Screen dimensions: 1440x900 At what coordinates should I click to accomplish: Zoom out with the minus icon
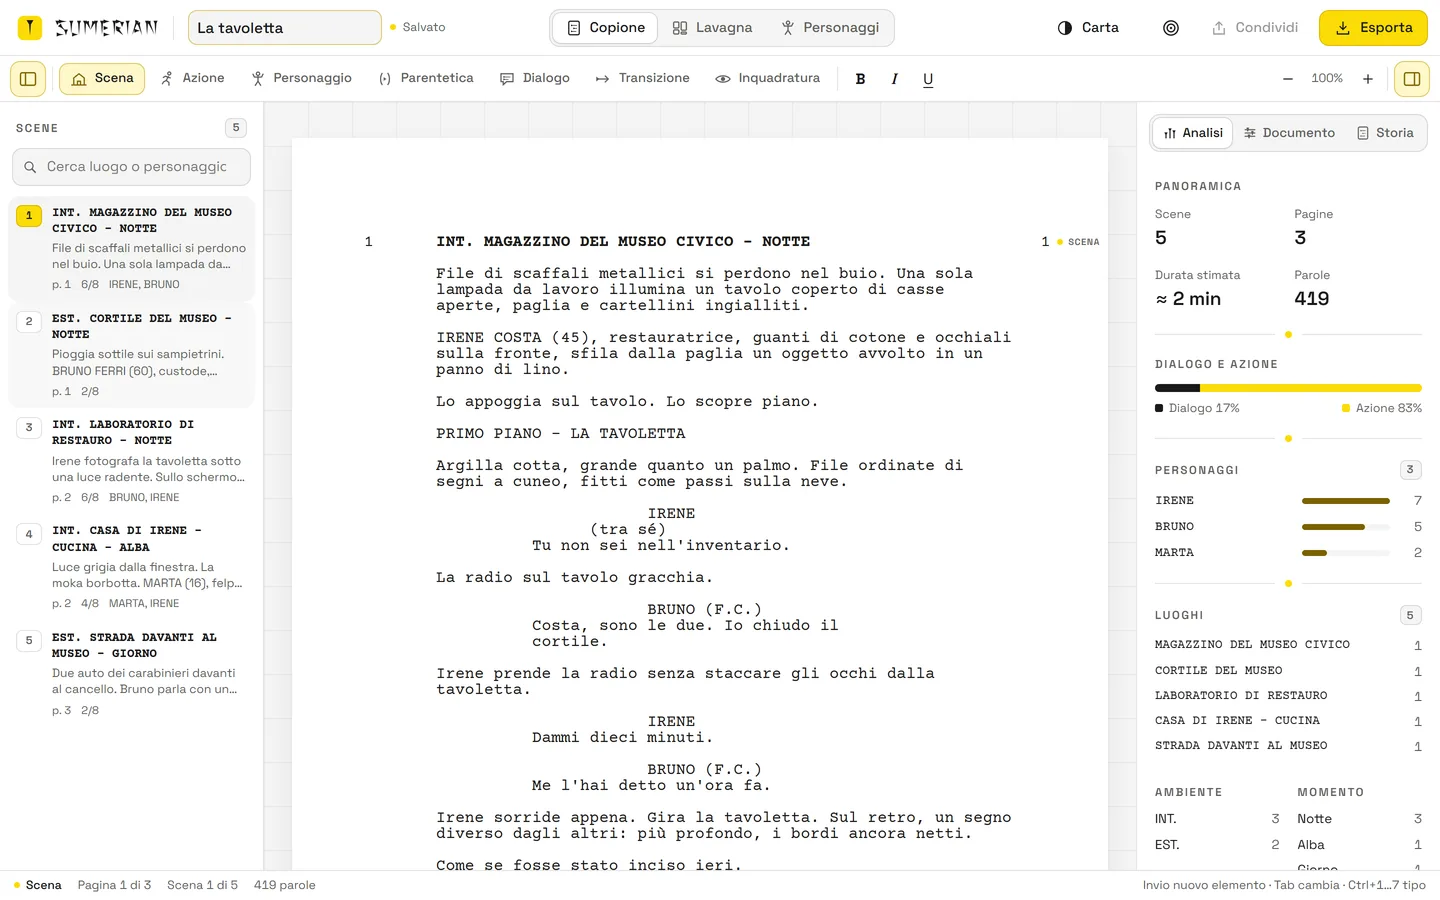point(1287,79)
